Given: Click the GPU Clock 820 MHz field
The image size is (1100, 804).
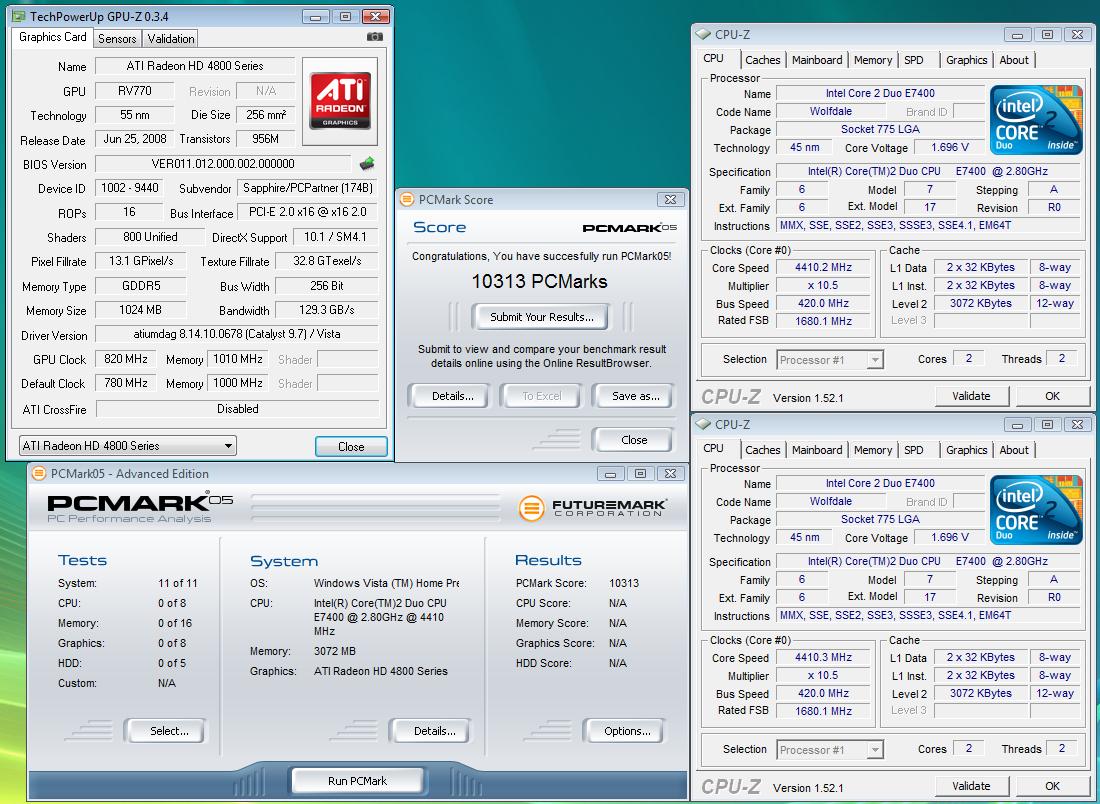Looking at the screenshot, I should pyautogui.click(x=125, y=359).
